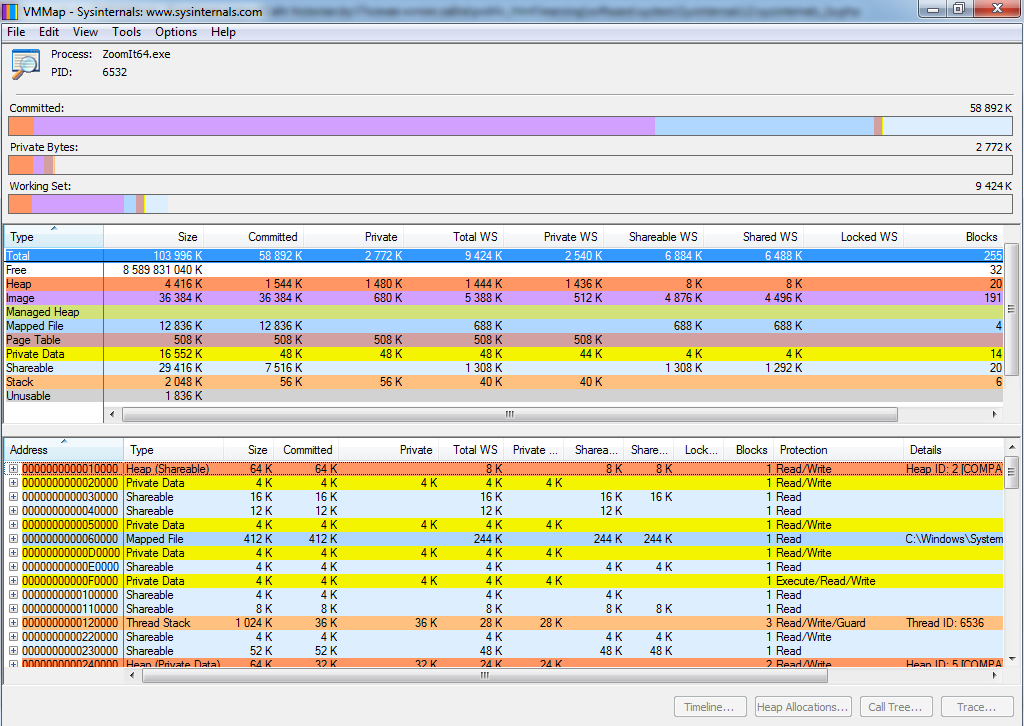Open the Tools menu
Screen dimensions: 1024x726
click(x=126, y=32)
